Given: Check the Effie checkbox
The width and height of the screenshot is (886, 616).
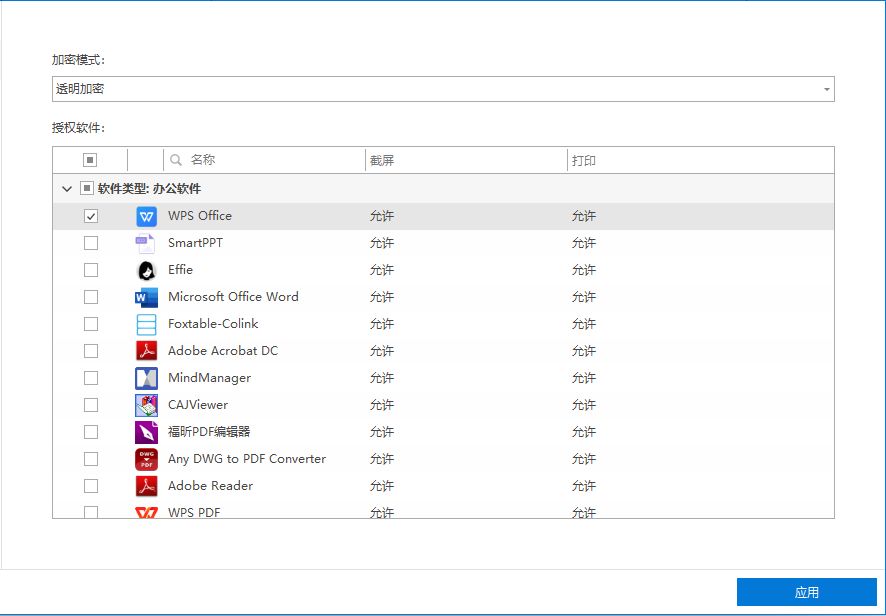Looking at the screenshot, I should tap(91, 270).
